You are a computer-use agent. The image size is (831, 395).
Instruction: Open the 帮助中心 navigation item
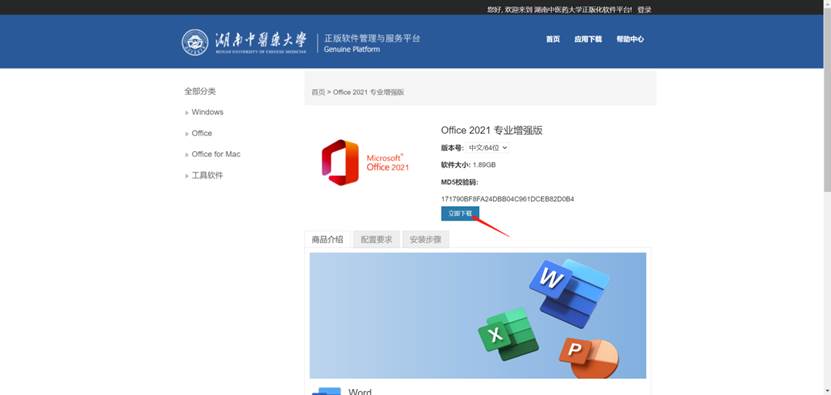pyautogui.click(x=630, y=39)
